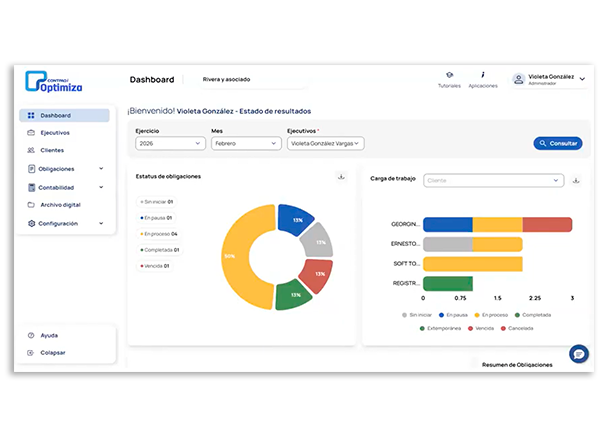Click the Ayuda help icon

coord(31,335)
